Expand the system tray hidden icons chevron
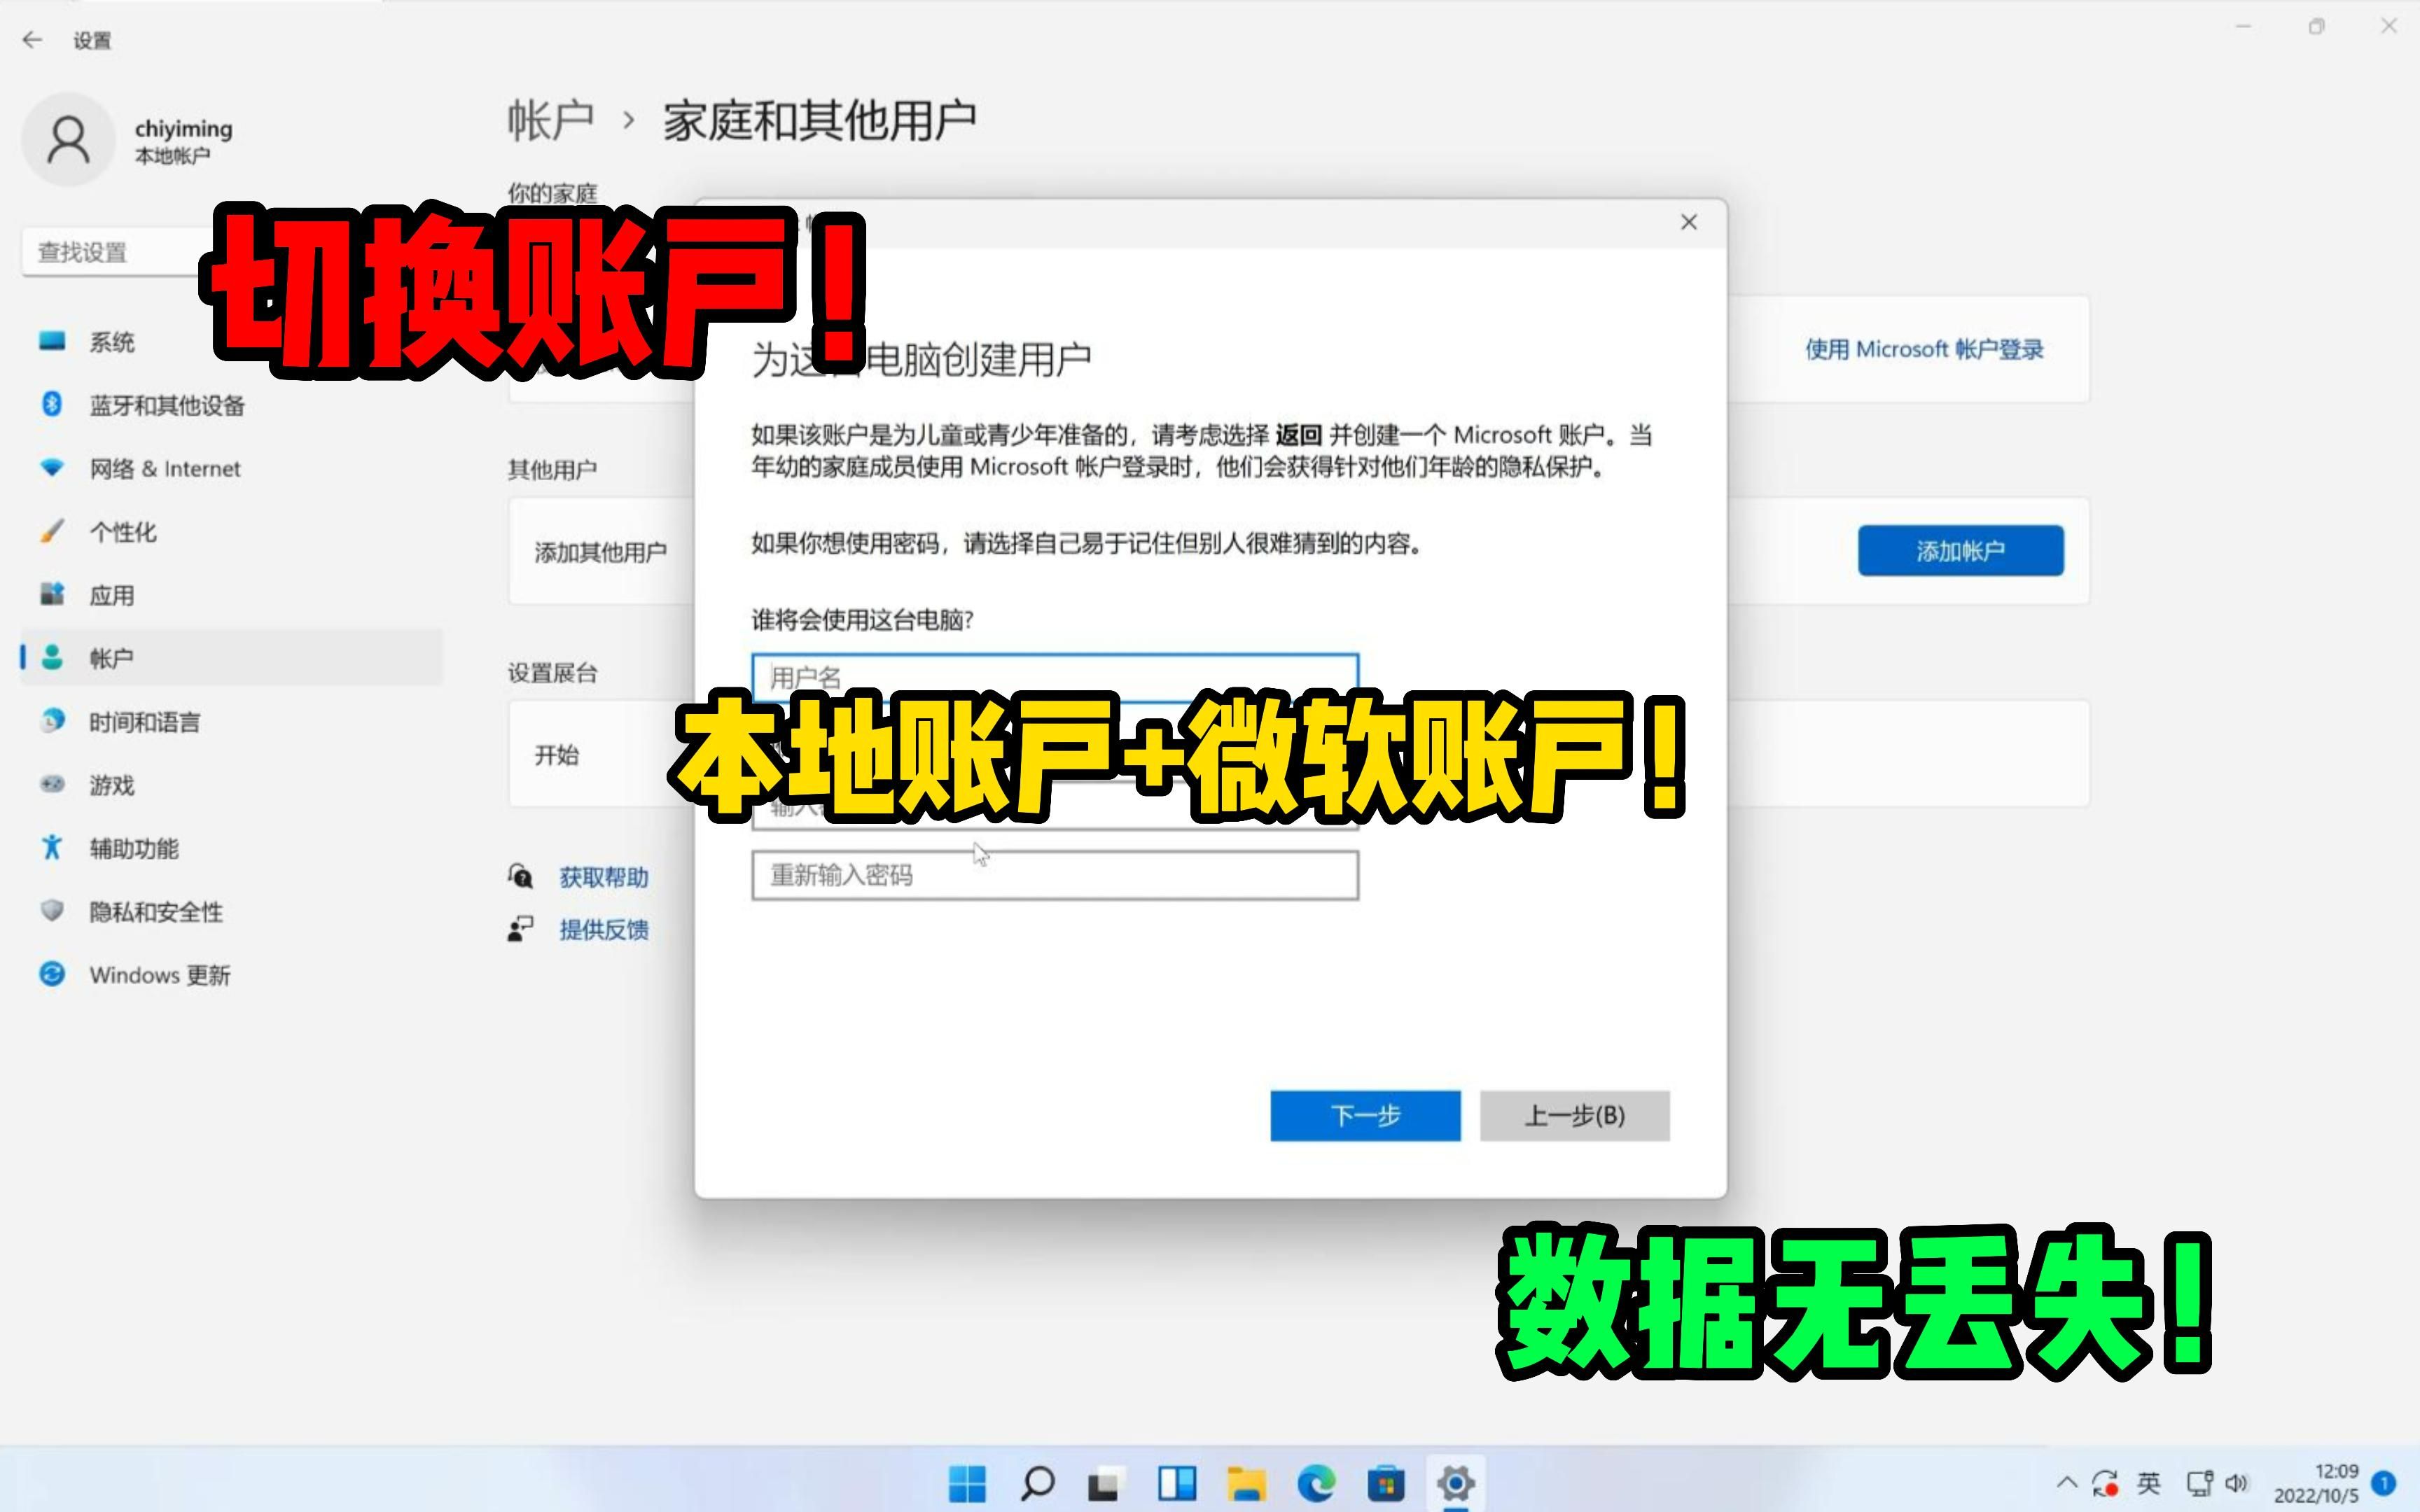The image size is (2420, 1512). pyautogui.click(x=2066, y=1482)
